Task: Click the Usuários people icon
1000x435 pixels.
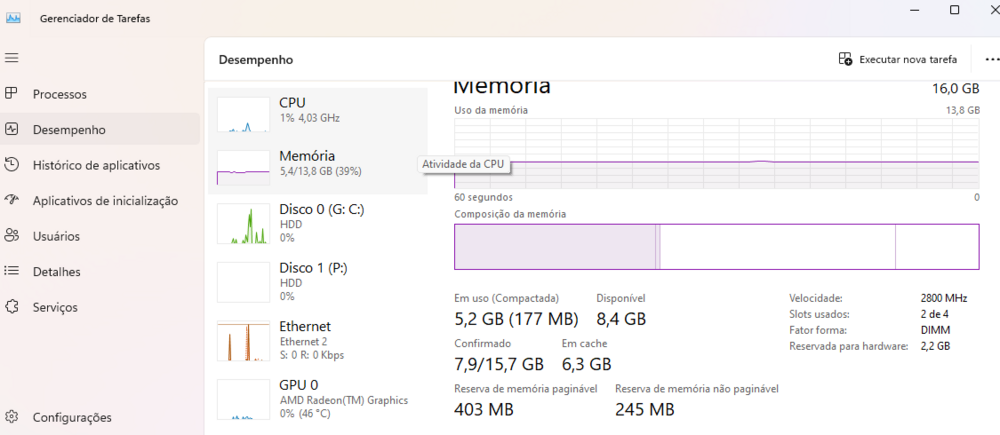Action: [x=12, y=236]
